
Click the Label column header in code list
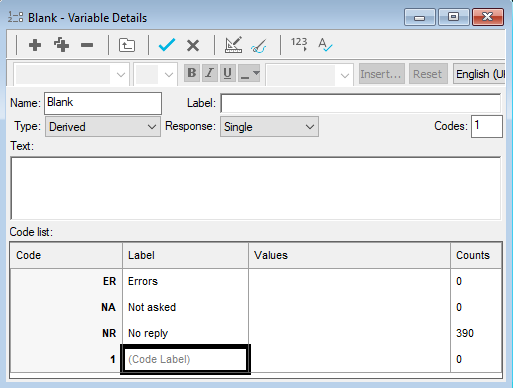point(185,255)
